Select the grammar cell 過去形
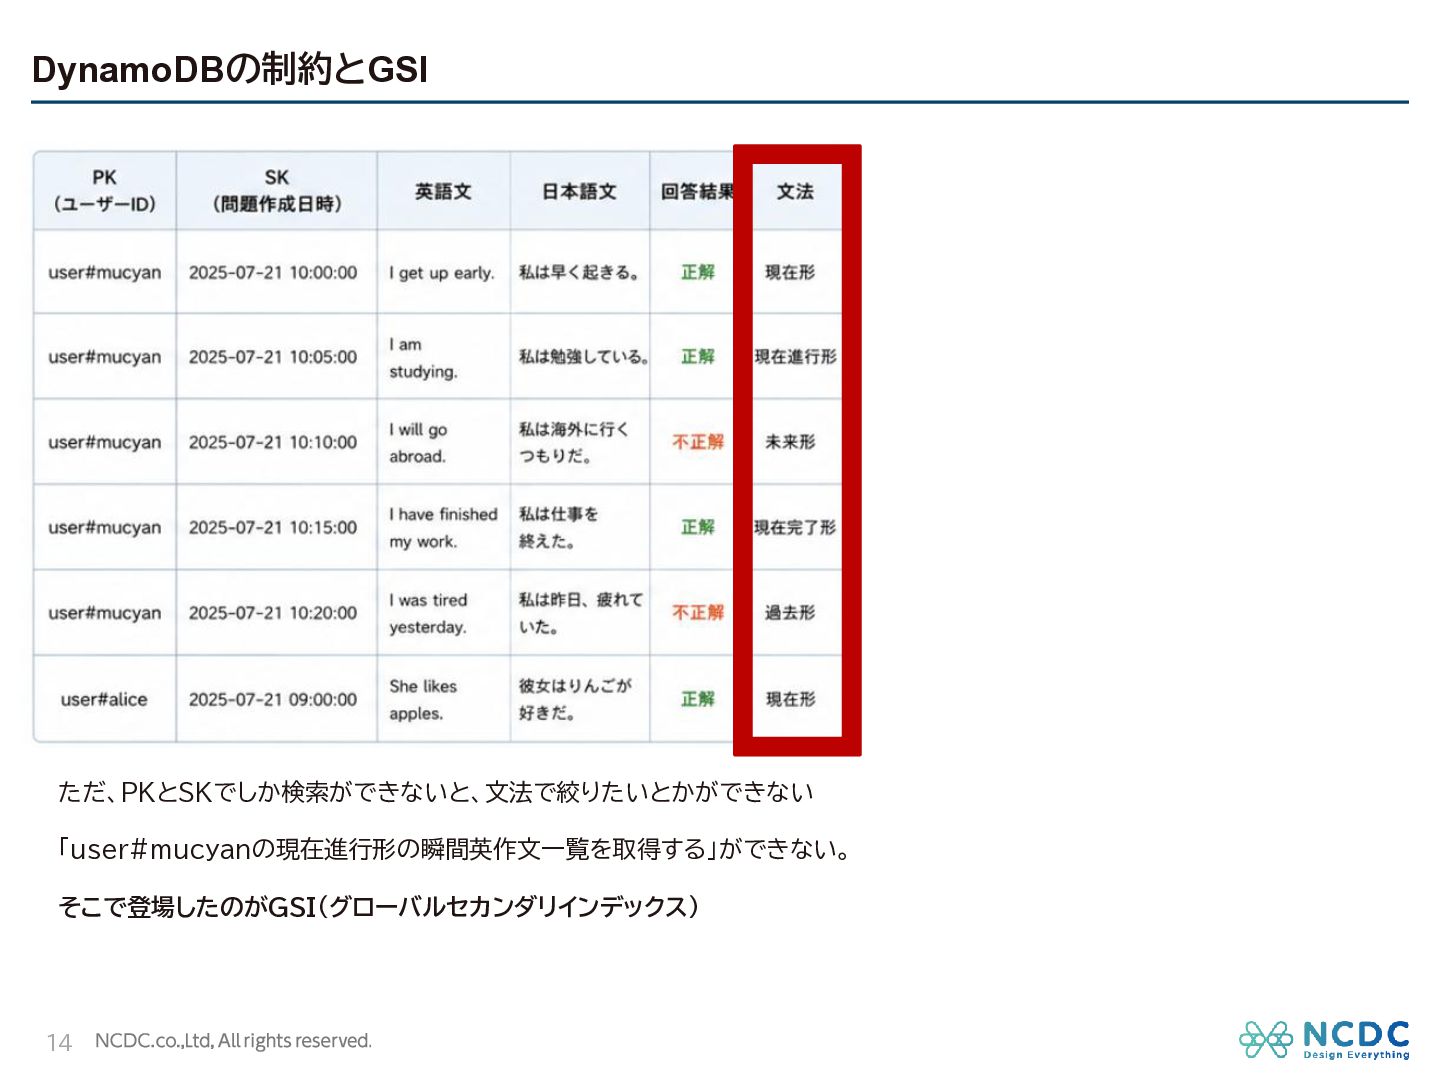The height and width of the screenshot is (1080, 1440). [790, 613]
